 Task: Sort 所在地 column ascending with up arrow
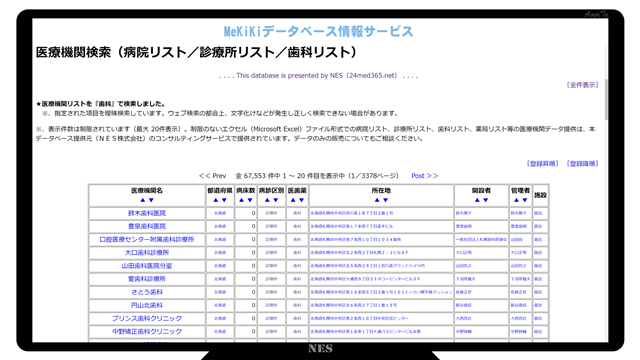coord(377,200)
